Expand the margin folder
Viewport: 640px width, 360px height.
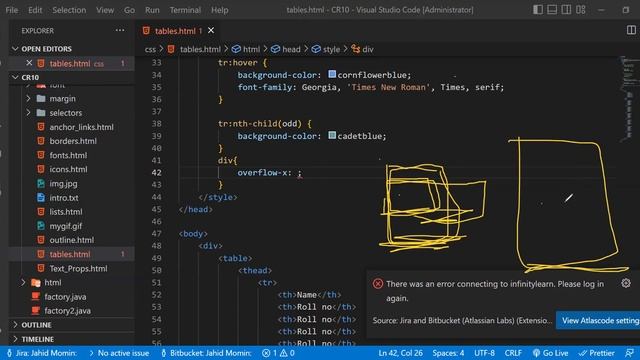click(62, 99)
